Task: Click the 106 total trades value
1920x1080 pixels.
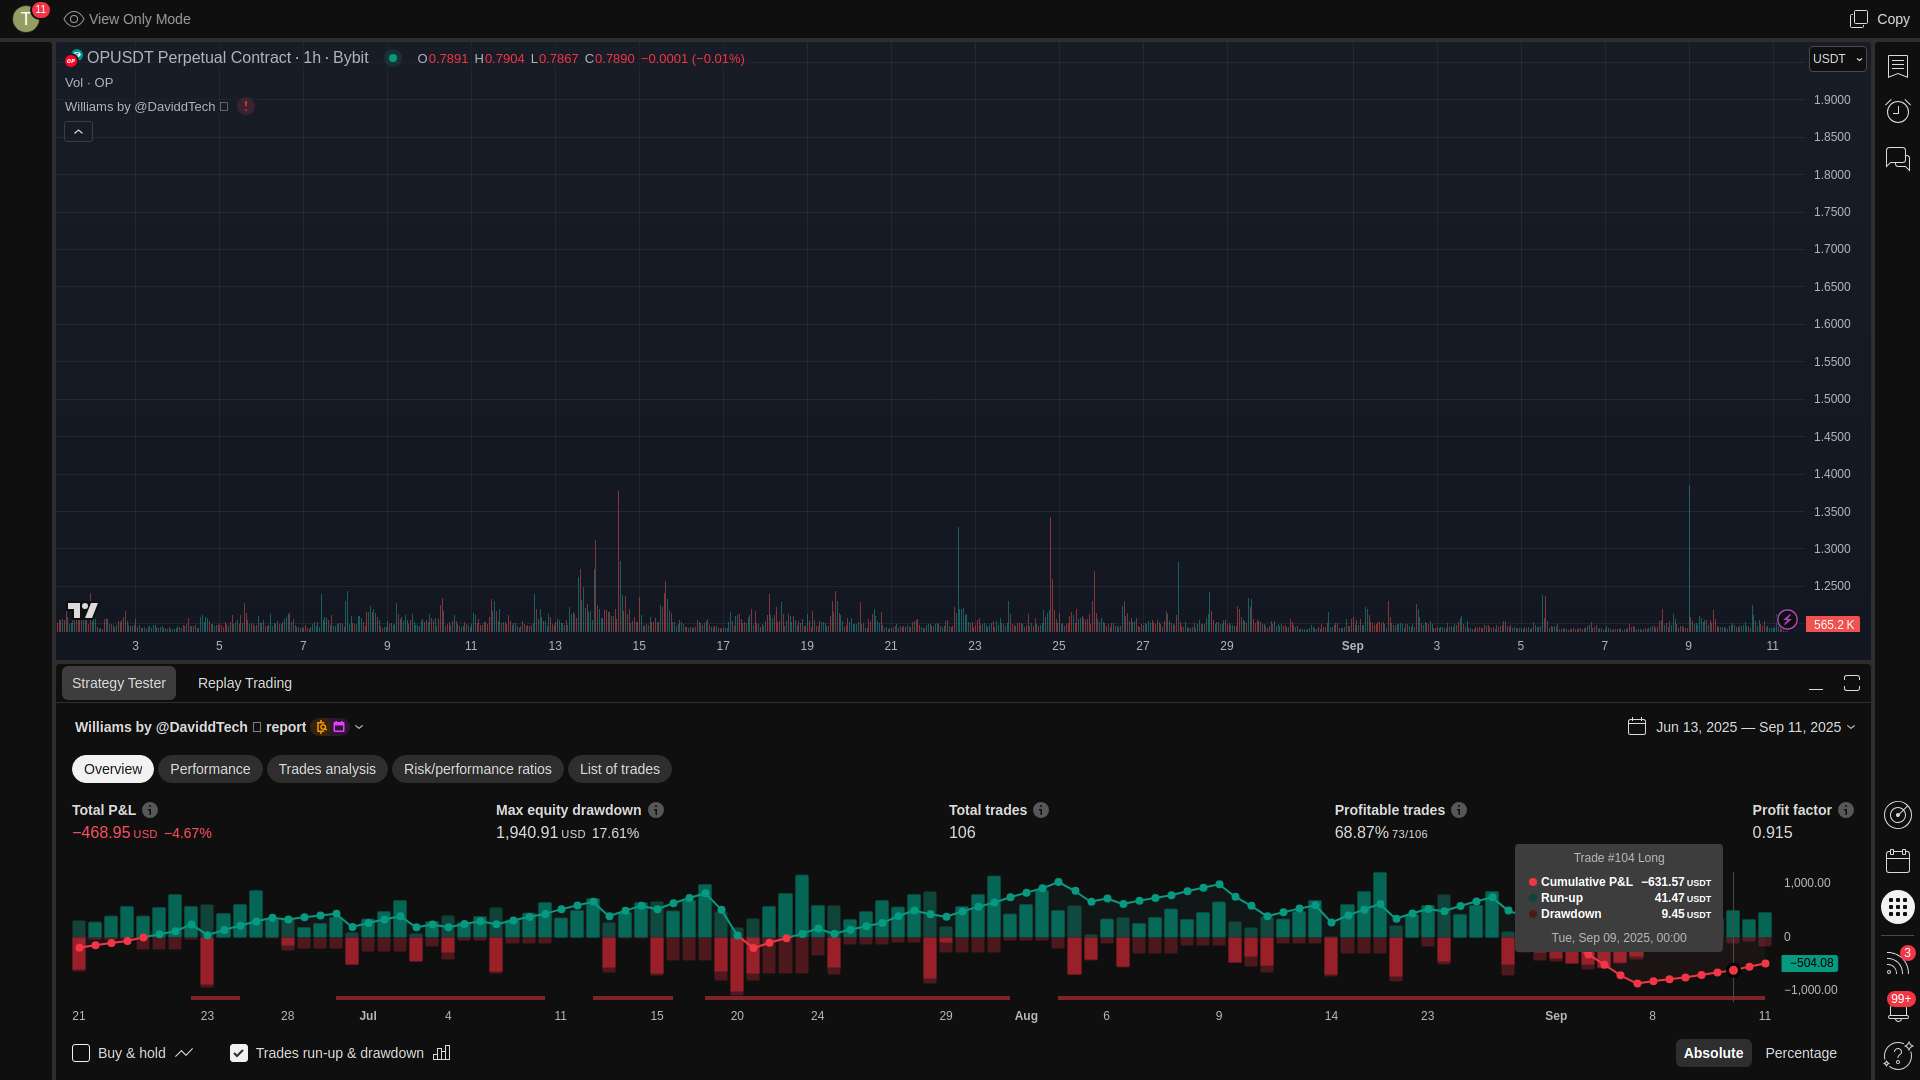Action: click(x=962, y=833)
